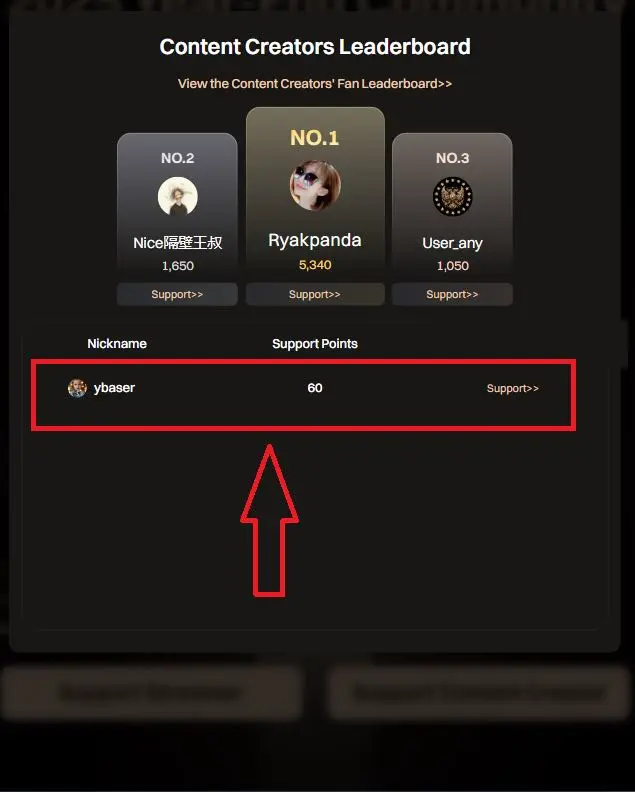
Task: Click User_any's emblem avatar
Action: (453, 196)
